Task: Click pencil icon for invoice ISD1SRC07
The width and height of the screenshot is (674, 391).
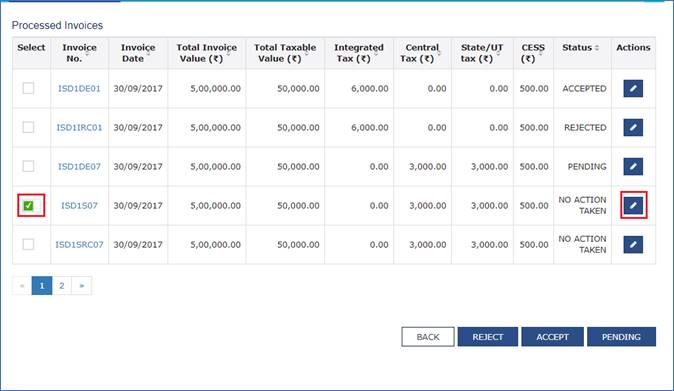Action: pos(633,244)
